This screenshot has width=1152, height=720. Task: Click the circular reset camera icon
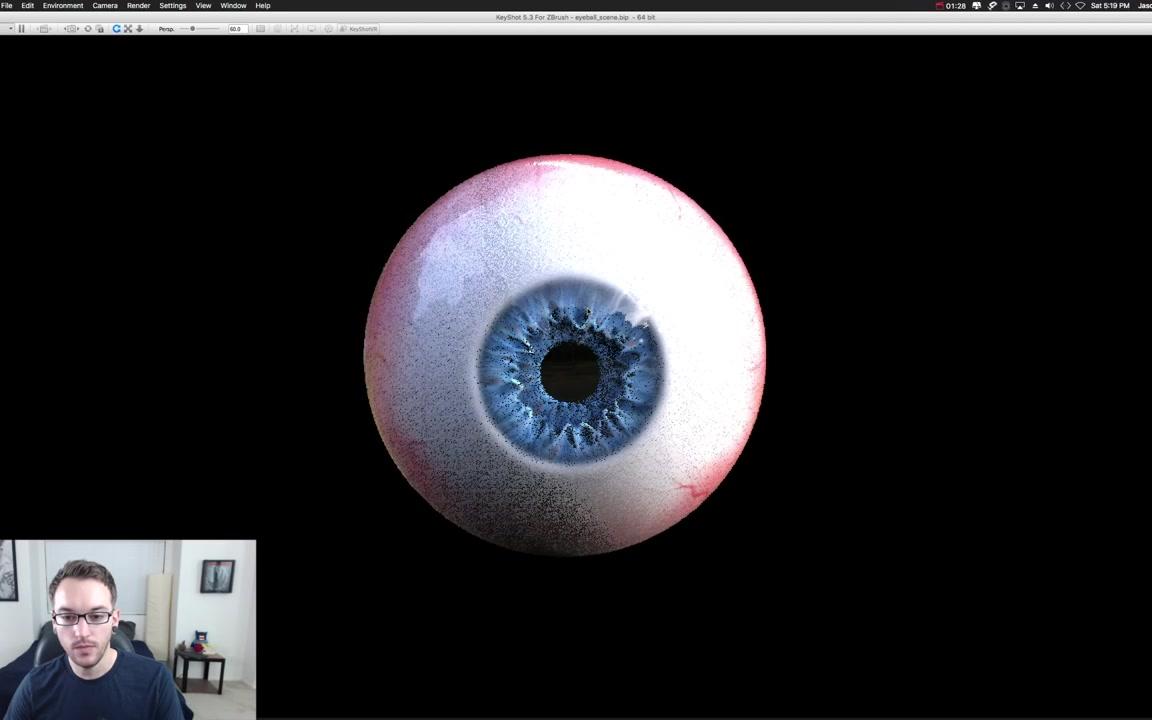pyautogui.click(x=87, y=29)
